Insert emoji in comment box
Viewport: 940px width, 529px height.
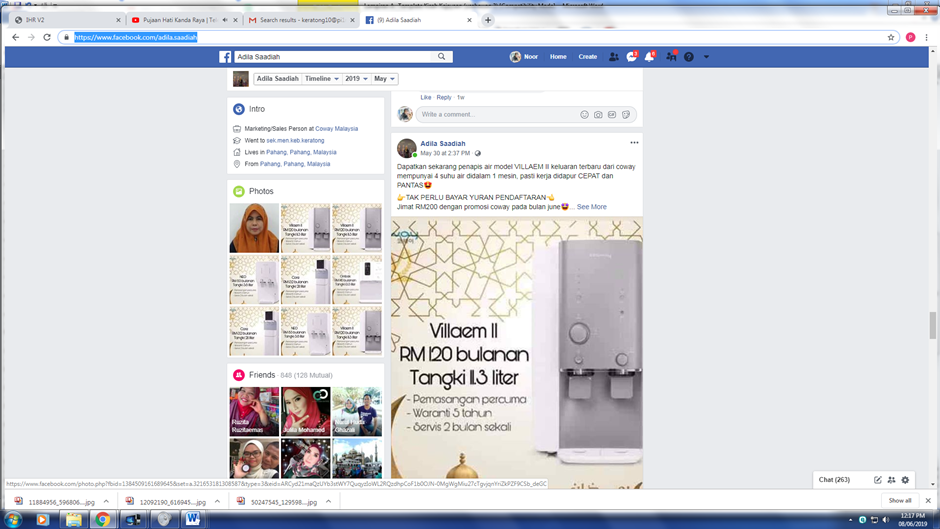[x=585, y=115]
